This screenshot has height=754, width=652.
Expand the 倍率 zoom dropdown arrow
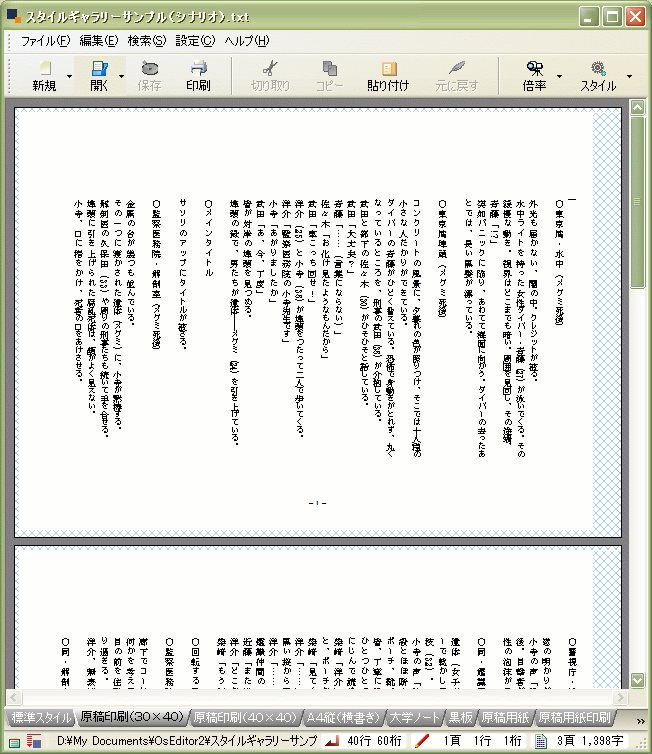pos(559,76)
